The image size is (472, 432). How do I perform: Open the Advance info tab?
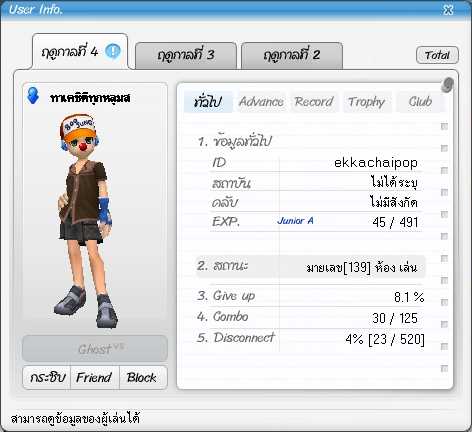(261, 102)
